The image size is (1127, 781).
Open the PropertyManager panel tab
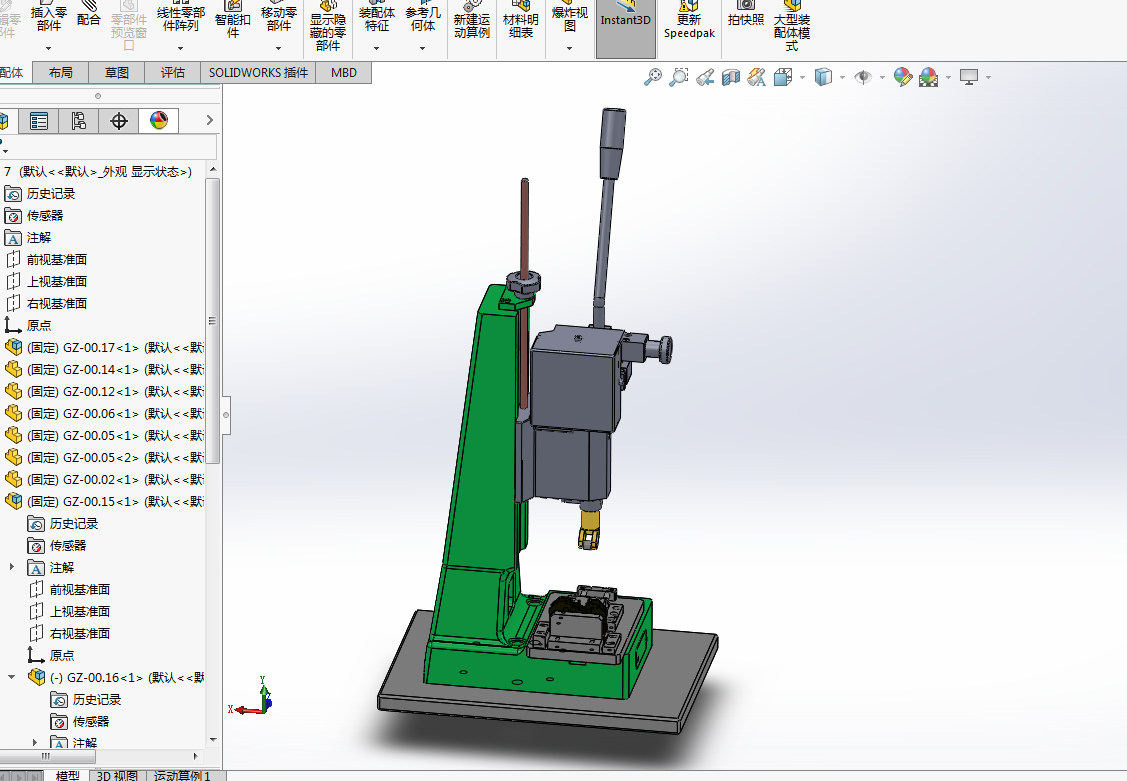click(x=39, y=121)
